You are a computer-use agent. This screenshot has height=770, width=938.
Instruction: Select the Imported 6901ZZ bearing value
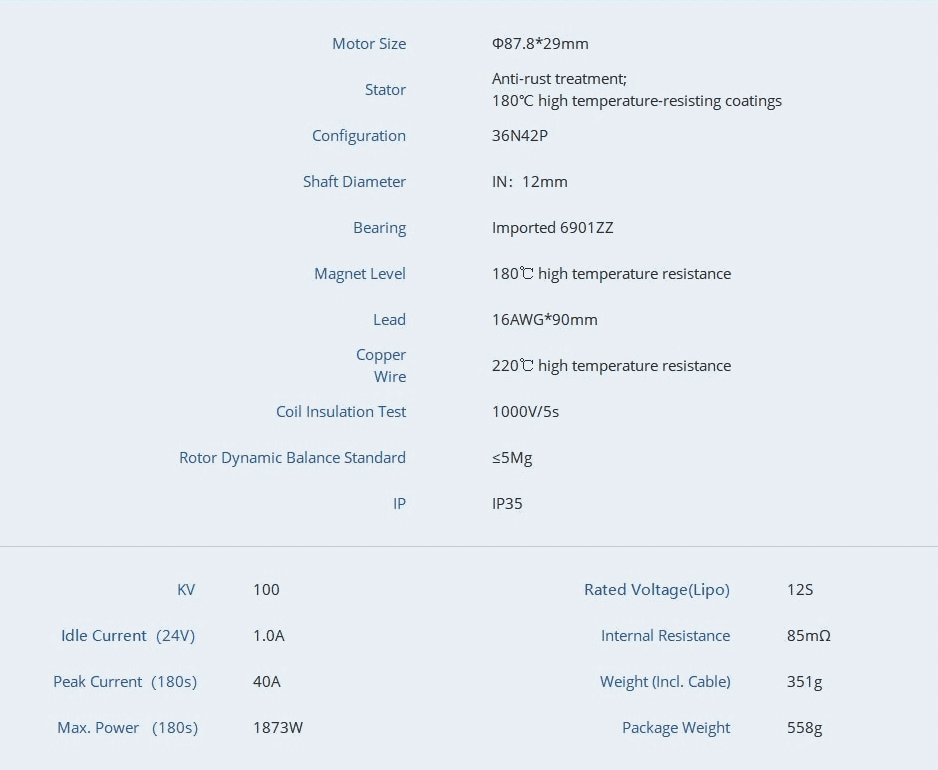click(553, 228)
